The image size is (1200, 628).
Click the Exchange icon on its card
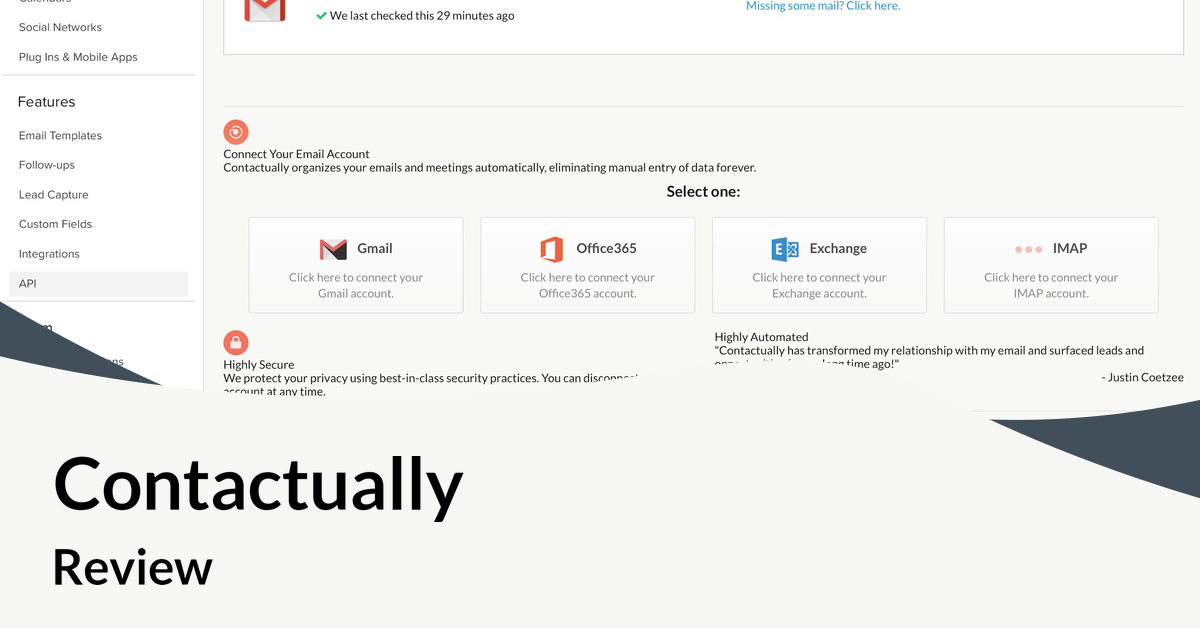pos(784,248)
